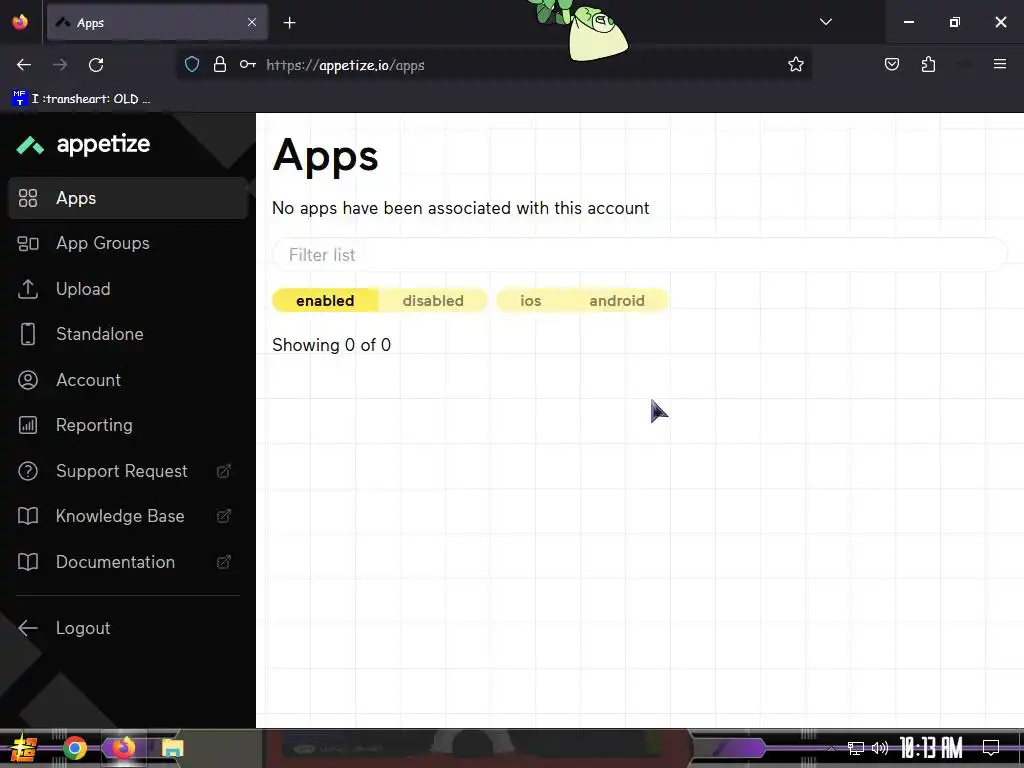Bookmark page with the star icon

pyautogui.click(x=795, y=65)
